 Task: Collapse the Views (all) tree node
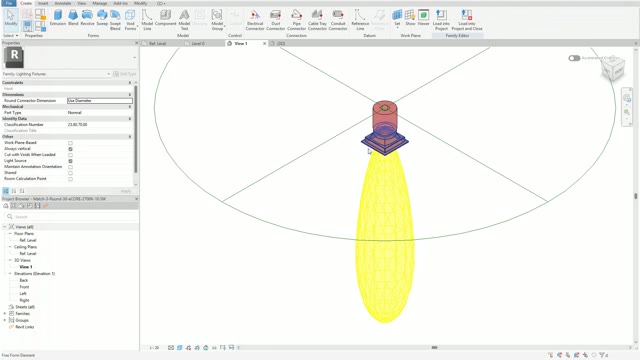tap(5, 227)
